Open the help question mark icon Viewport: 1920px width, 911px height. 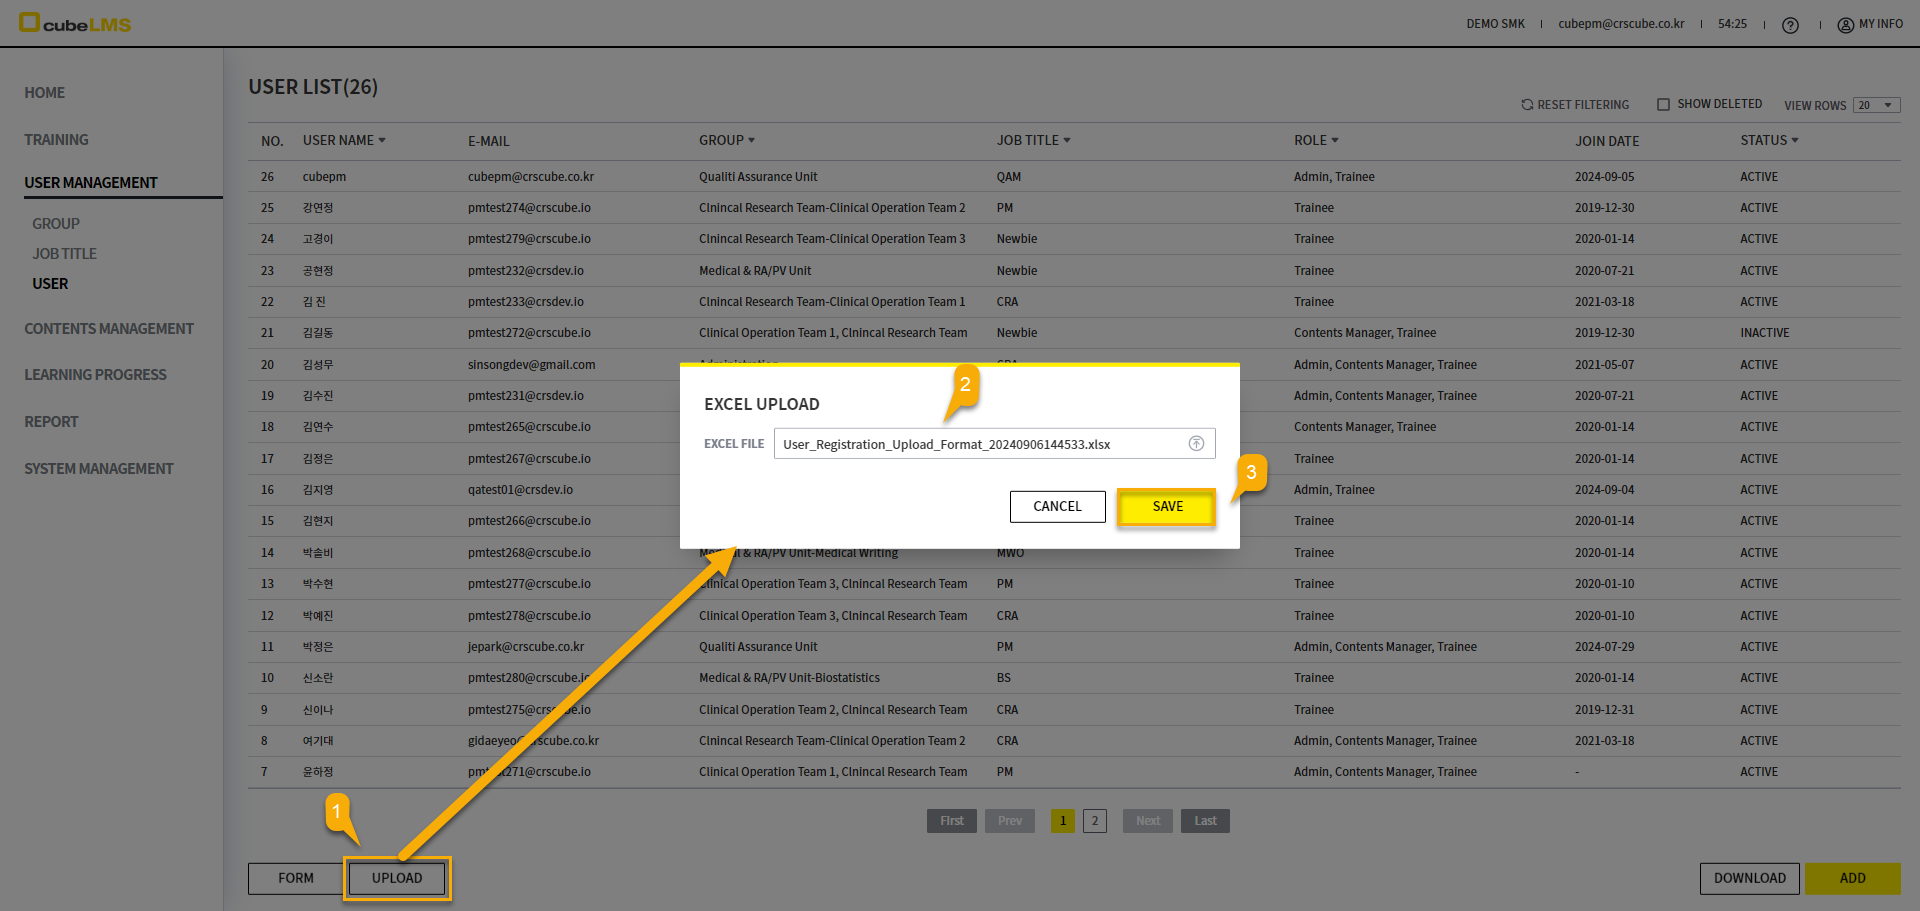[1790, 25]
